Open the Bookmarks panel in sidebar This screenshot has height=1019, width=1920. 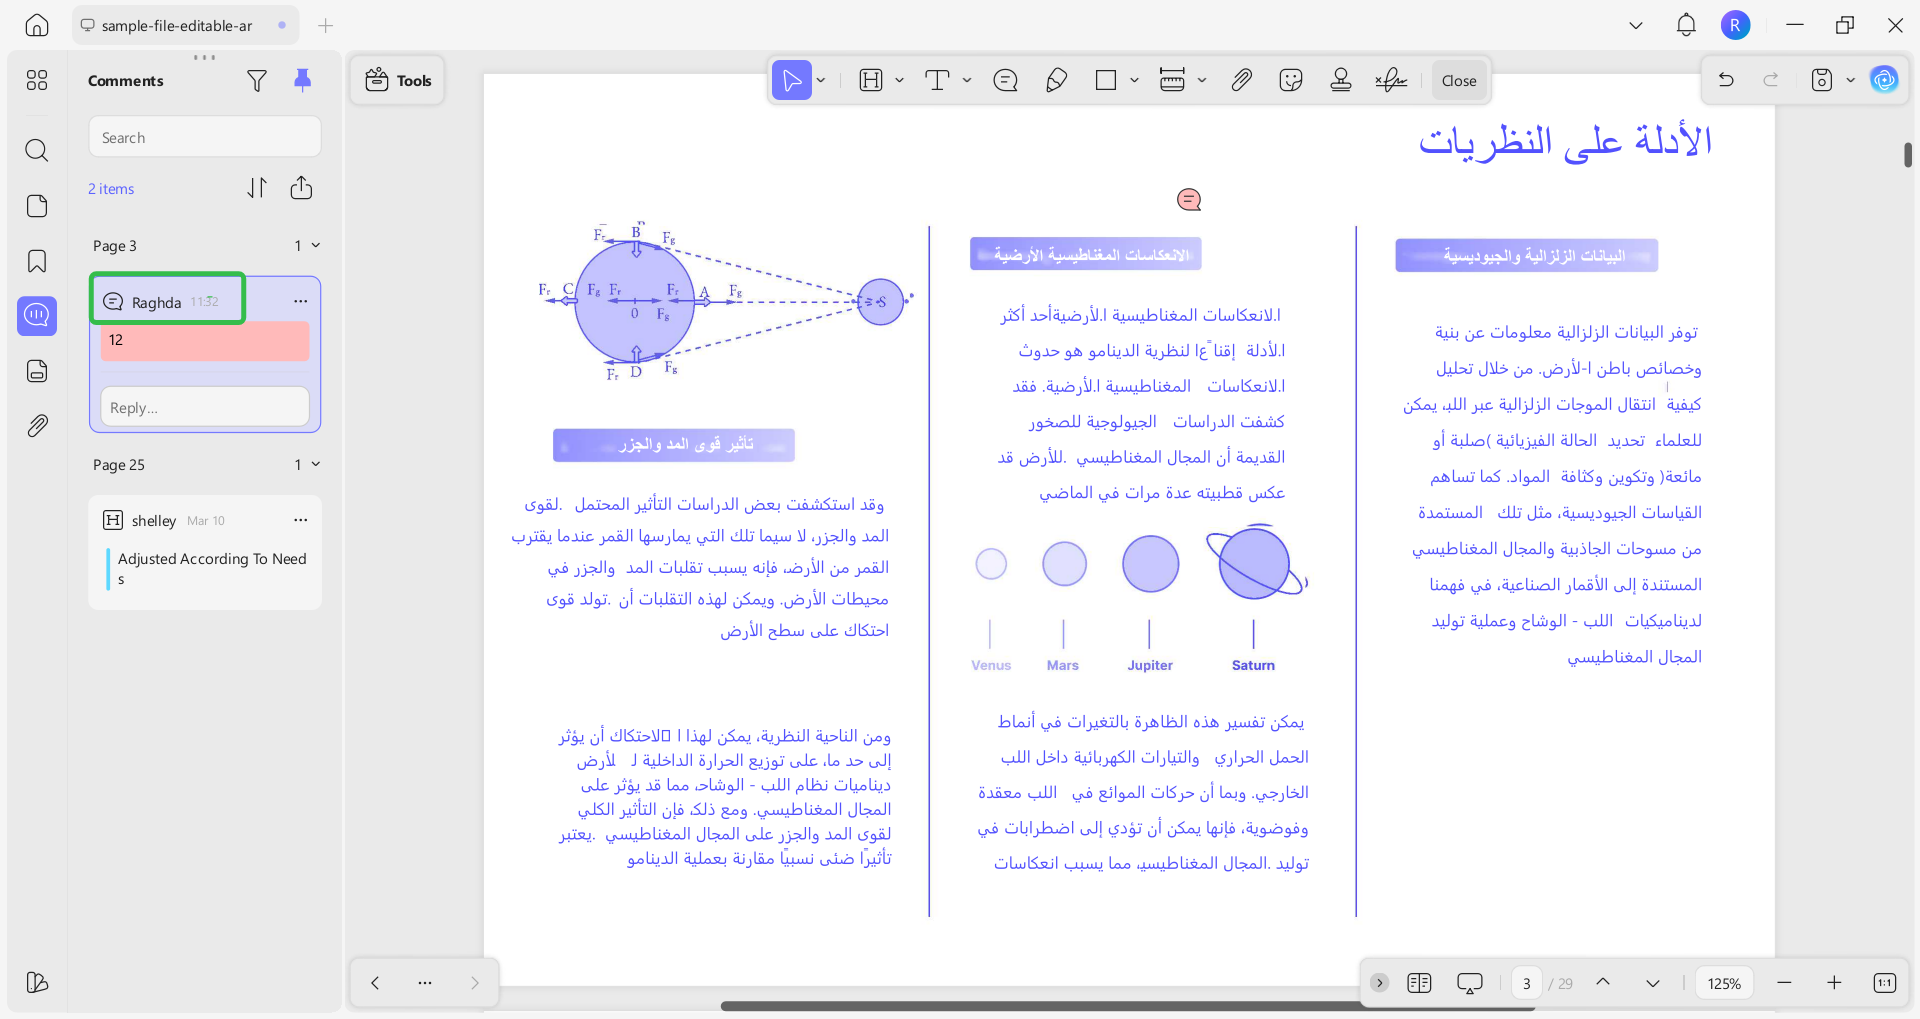[x=37, y=261]
